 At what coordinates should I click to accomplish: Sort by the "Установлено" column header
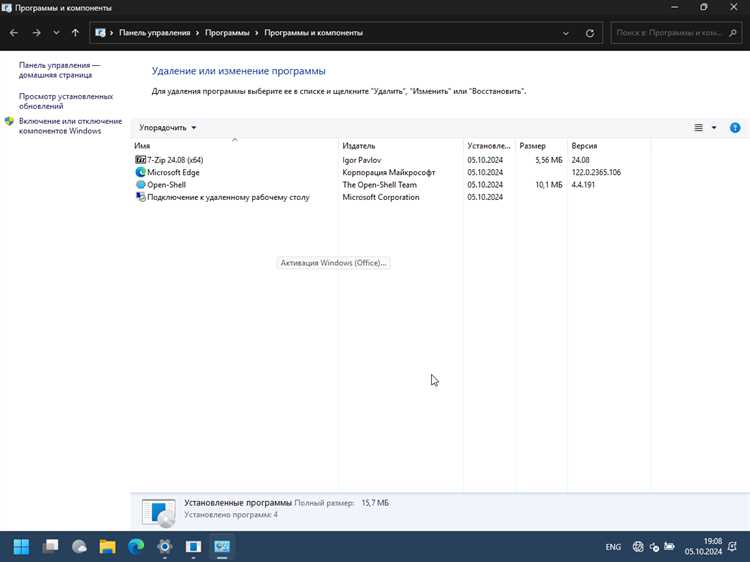coord(489,146)
